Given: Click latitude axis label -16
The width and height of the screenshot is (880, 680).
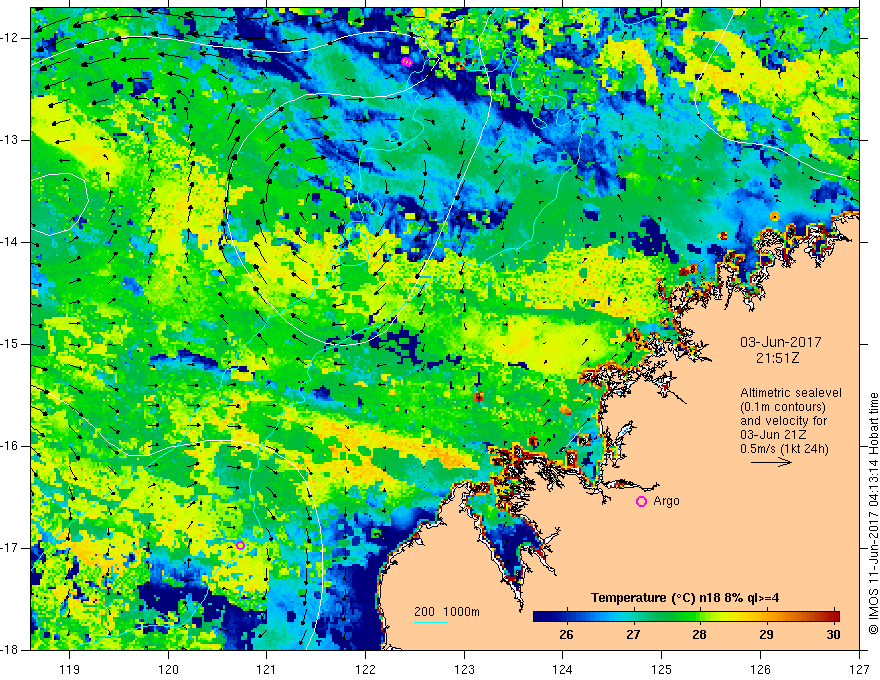Looking at the screenshot, I should (x=10, y=446).
